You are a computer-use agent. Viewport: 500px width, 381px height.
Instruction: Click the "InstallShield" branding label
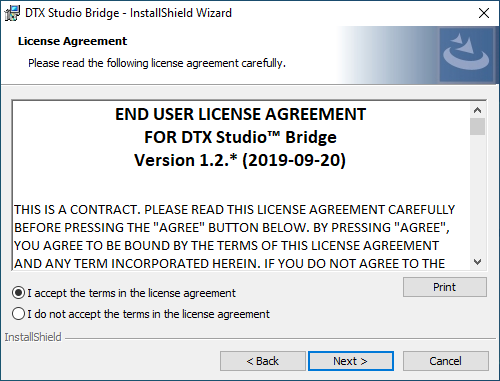click(33, 337)
